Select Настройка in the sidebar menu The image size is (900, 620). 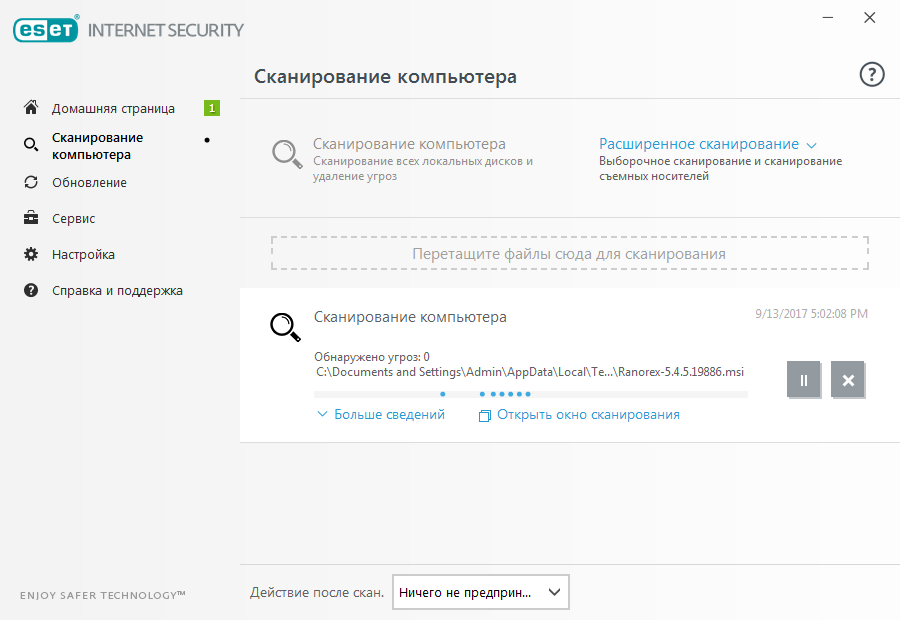pos(83,255)
